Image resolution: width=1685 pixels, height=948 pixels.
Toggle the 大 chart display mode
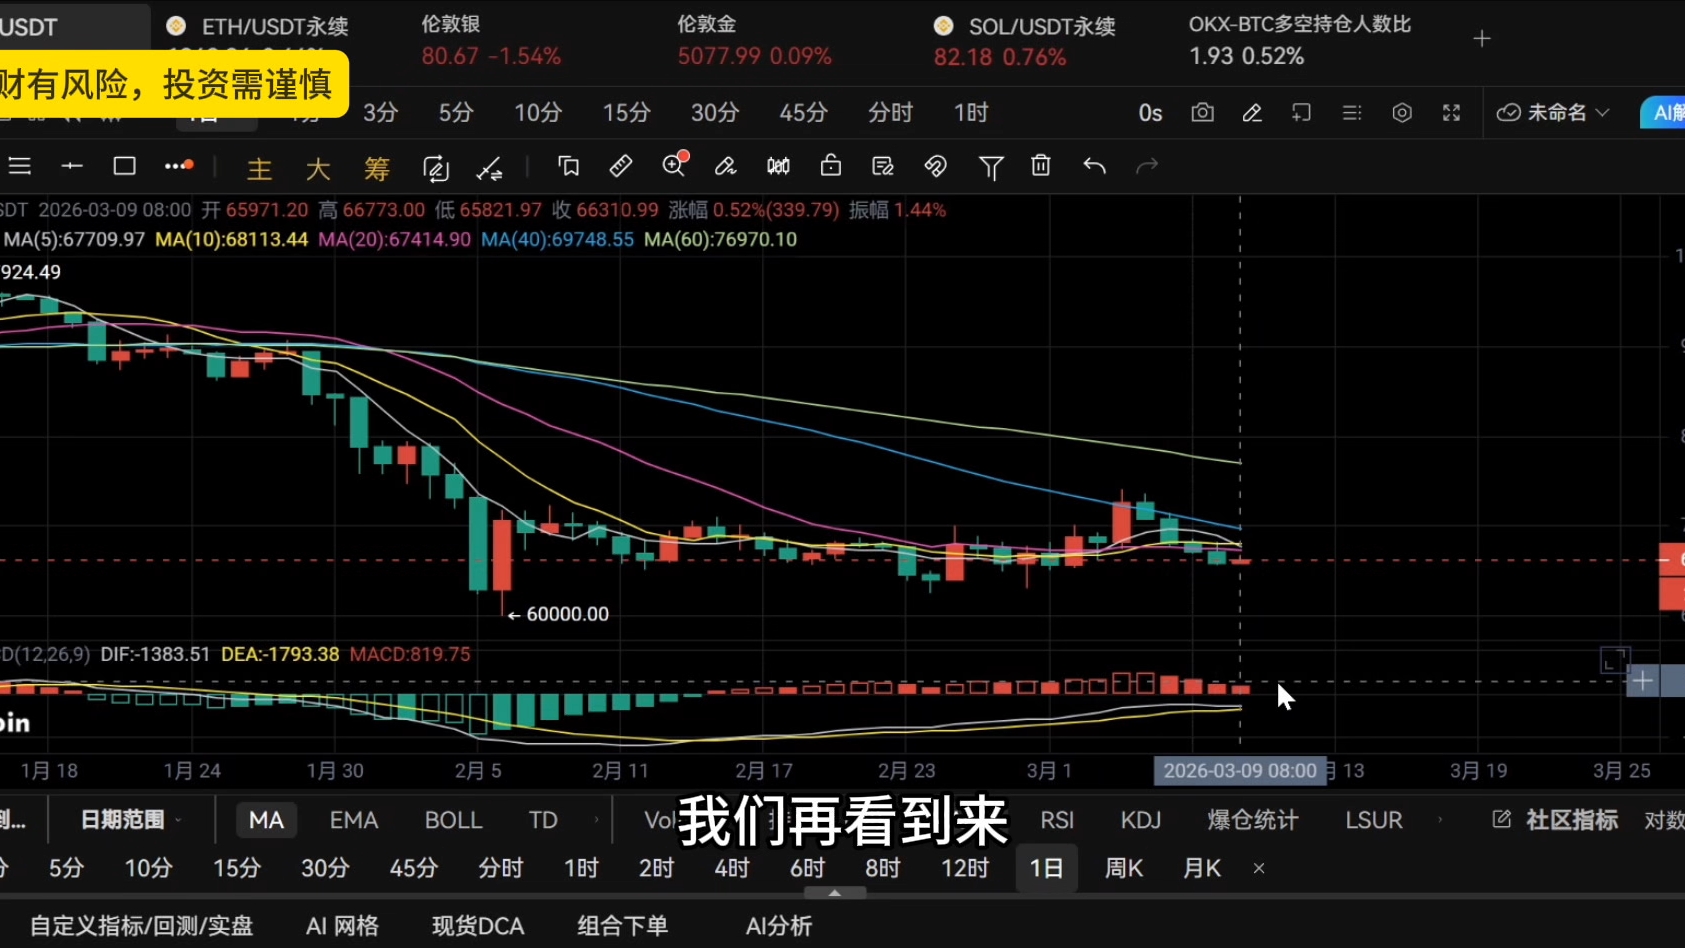click(x=317, y=168)
